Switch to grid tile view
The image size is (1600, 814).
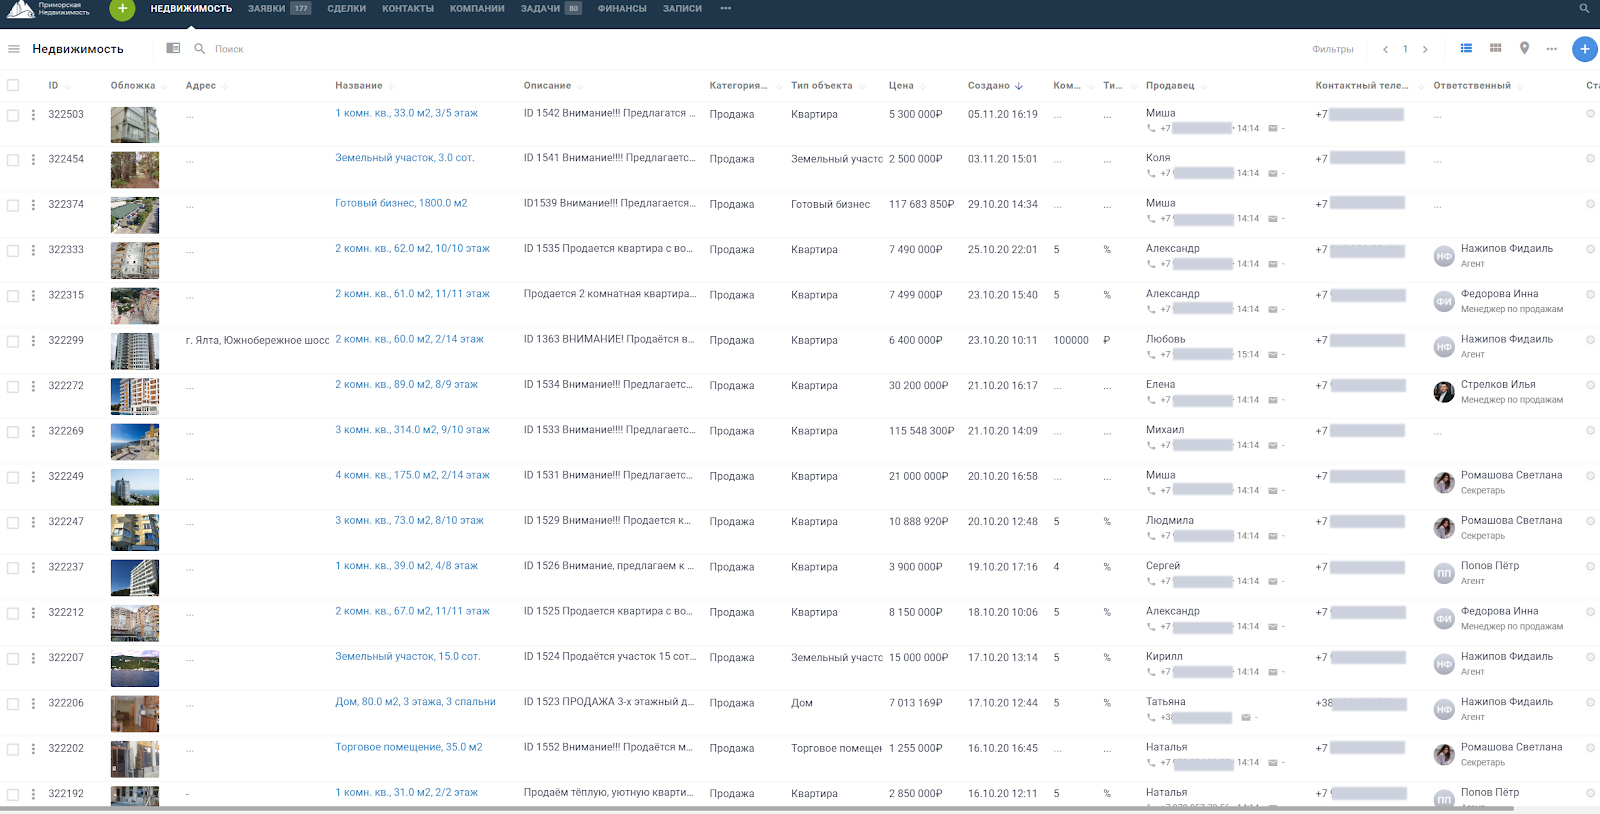(x=1495, y=48)
